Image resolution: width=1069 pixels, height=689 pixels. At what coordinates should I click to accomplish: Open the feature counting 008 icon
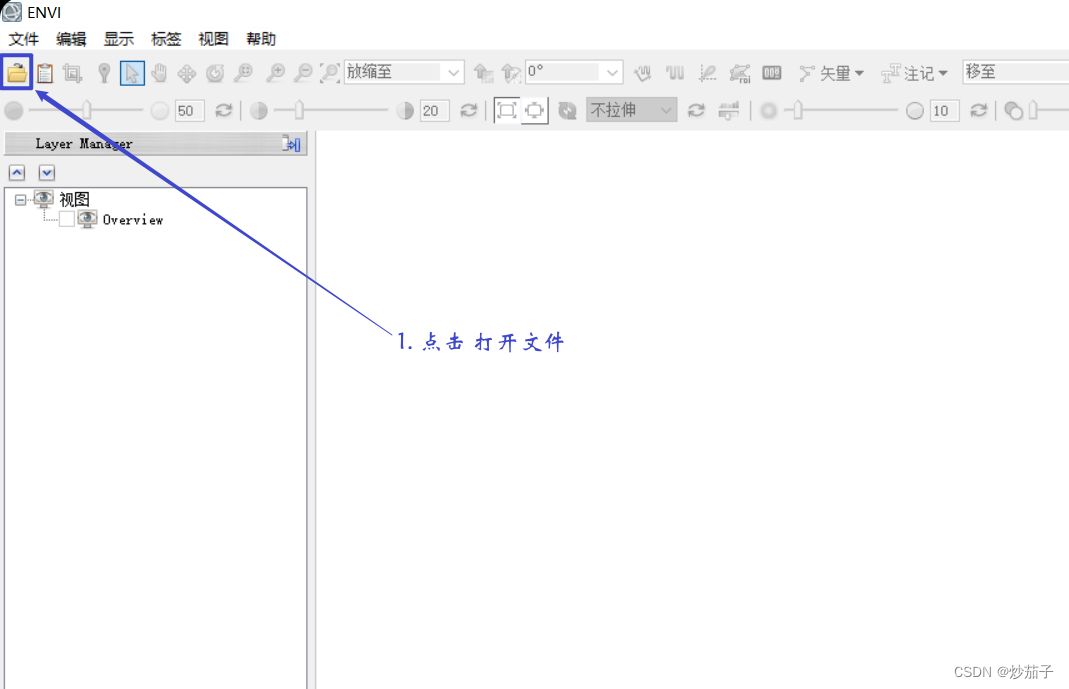pyautogui.click(x=772, y=72)
